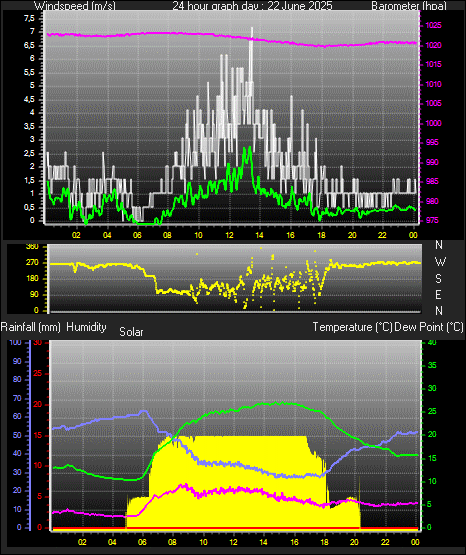Click the 14 hour label under the temperature graph
The height and width of the screenshot is (555, 466).
tap(264, 542)
